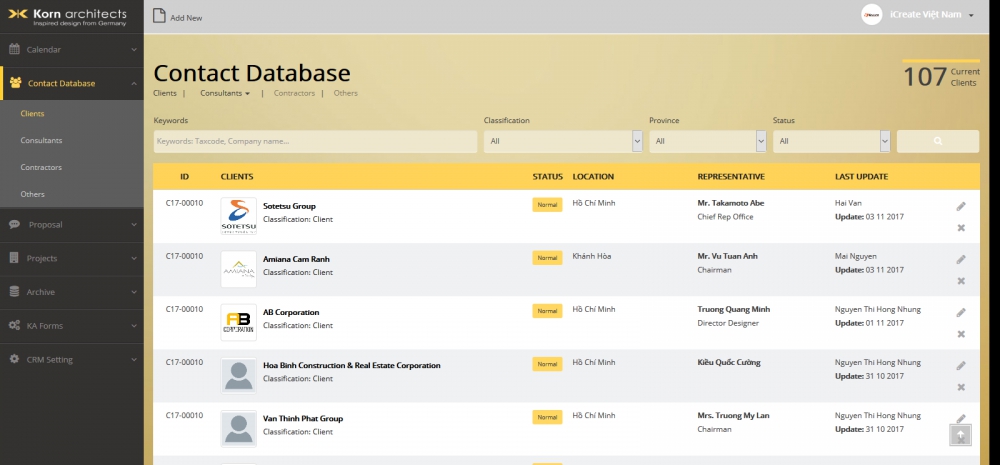
Task: Open the Amiana logo thumbnail
Action: [239, 269]
